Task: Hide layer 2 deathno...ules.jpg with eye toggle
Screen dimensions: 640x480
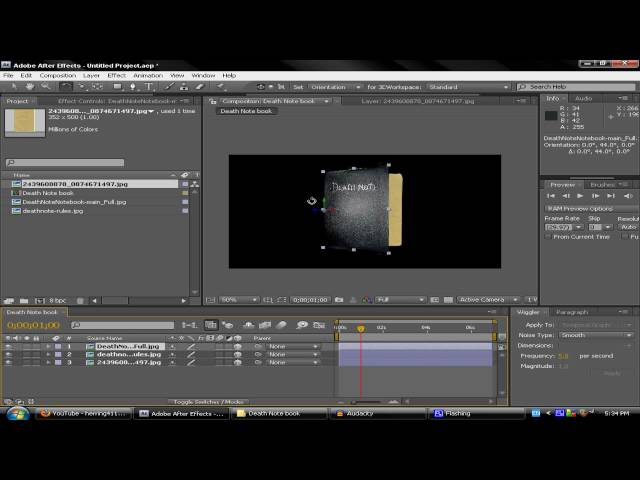Action: [9, 355]
